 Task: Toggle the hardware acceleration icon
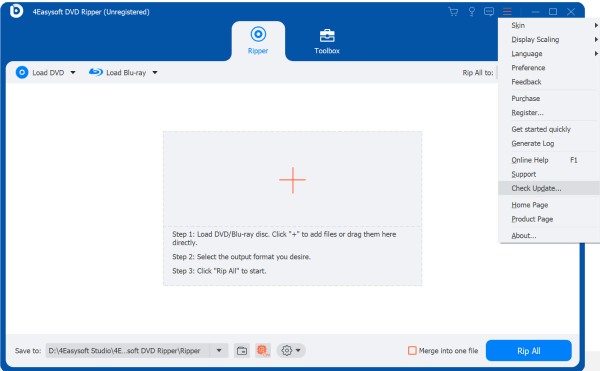[x=263, y=350]
